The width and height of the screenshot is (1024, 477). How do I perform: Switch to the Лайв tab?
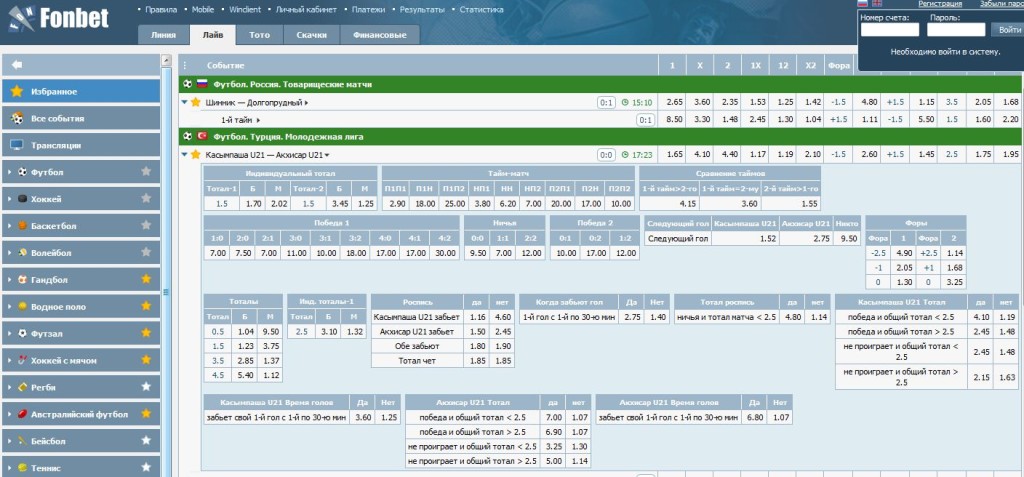(213, 35)
